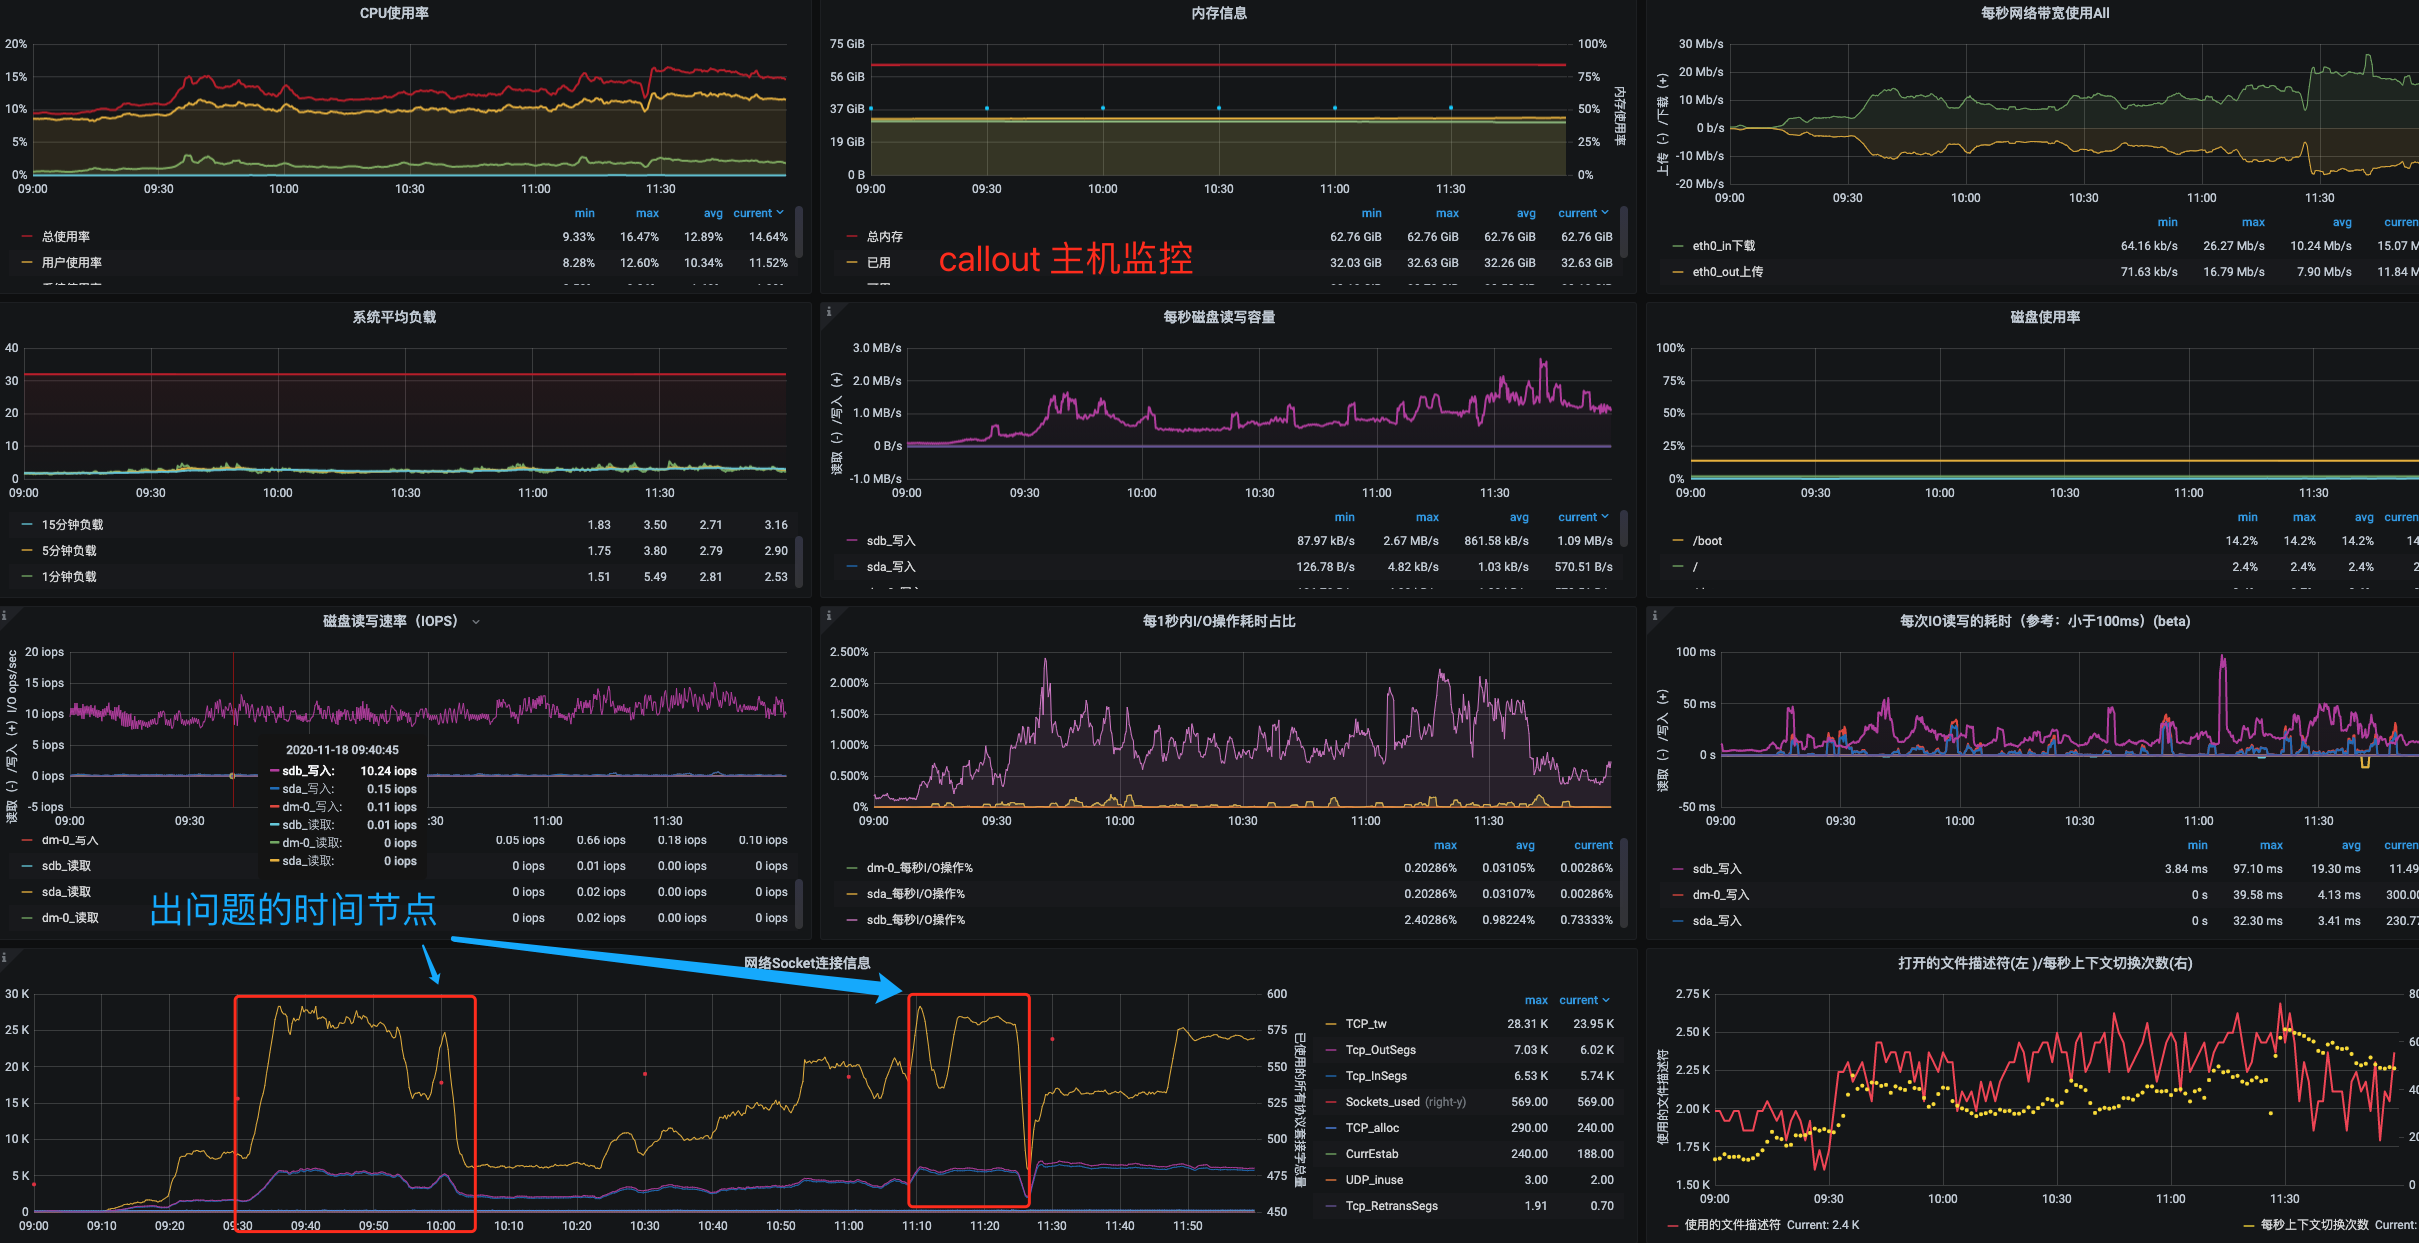Click info icon on 每1秒内I/O操作耗时占比 panel
The image size is (2419, 1243).
(x=829, y=616)
